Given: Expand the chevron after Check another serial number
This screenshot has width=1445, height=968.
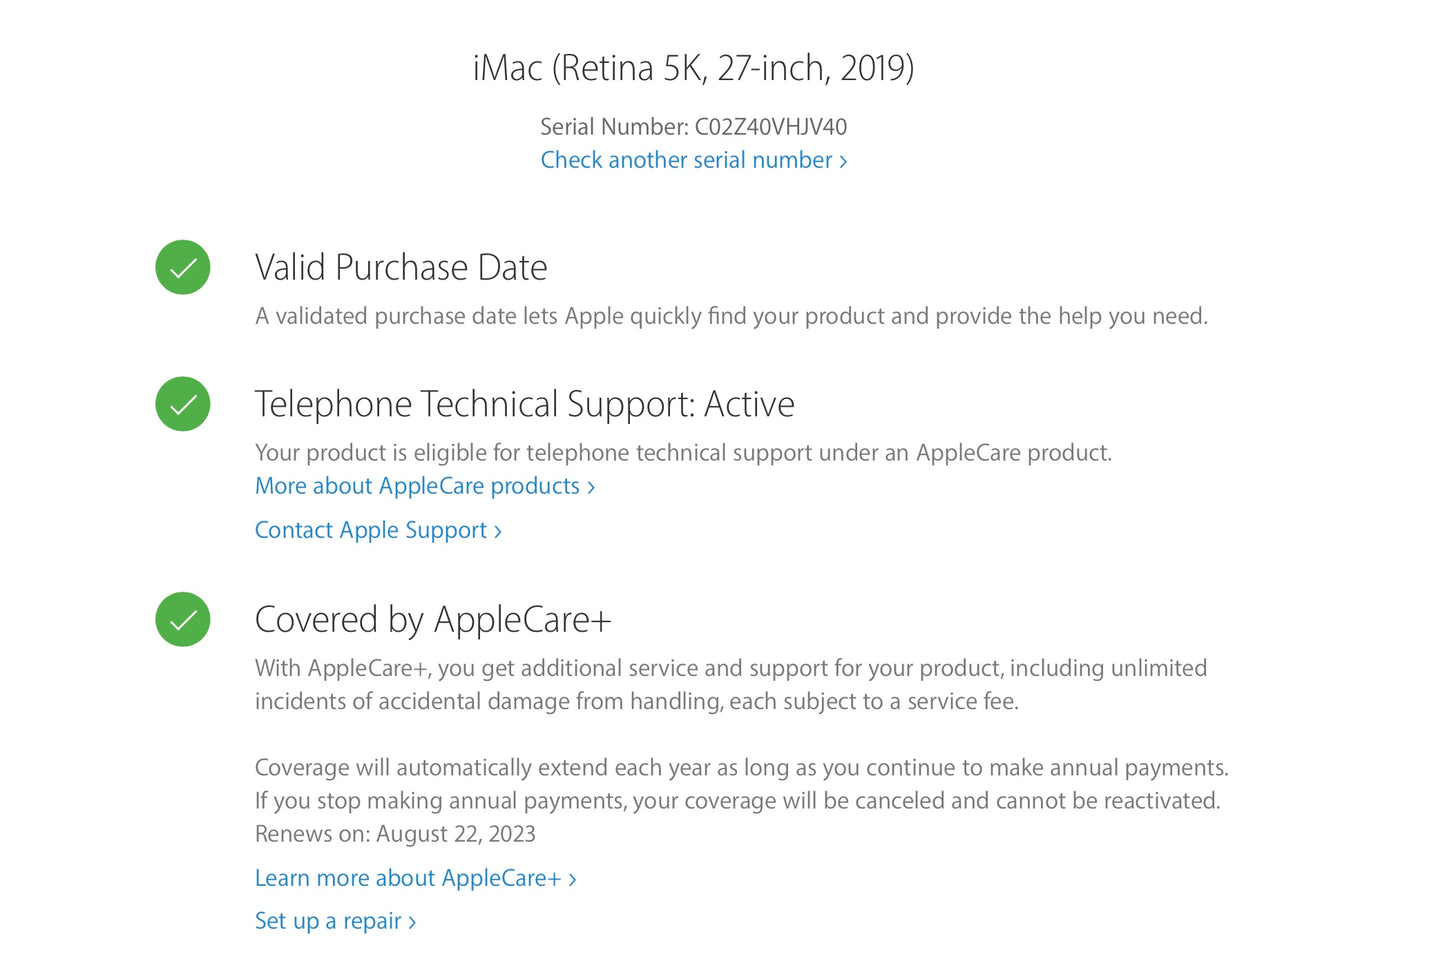Looking at the screenshot, I should 843,160.
